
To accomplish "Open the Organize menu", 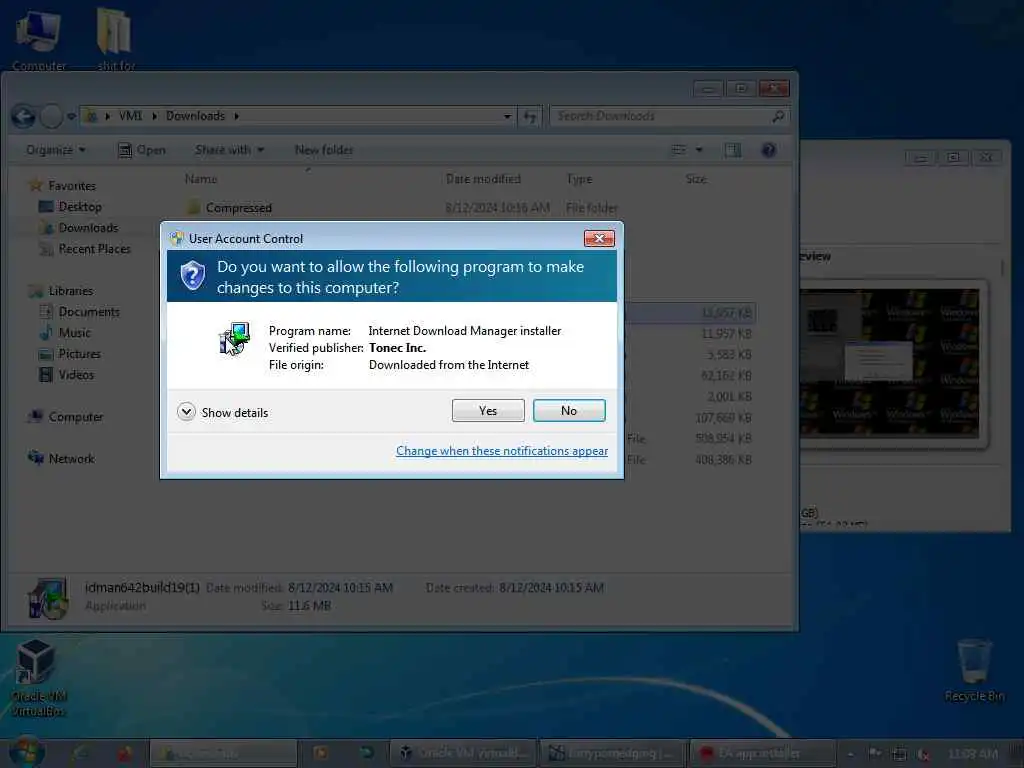I will [56, 150].
